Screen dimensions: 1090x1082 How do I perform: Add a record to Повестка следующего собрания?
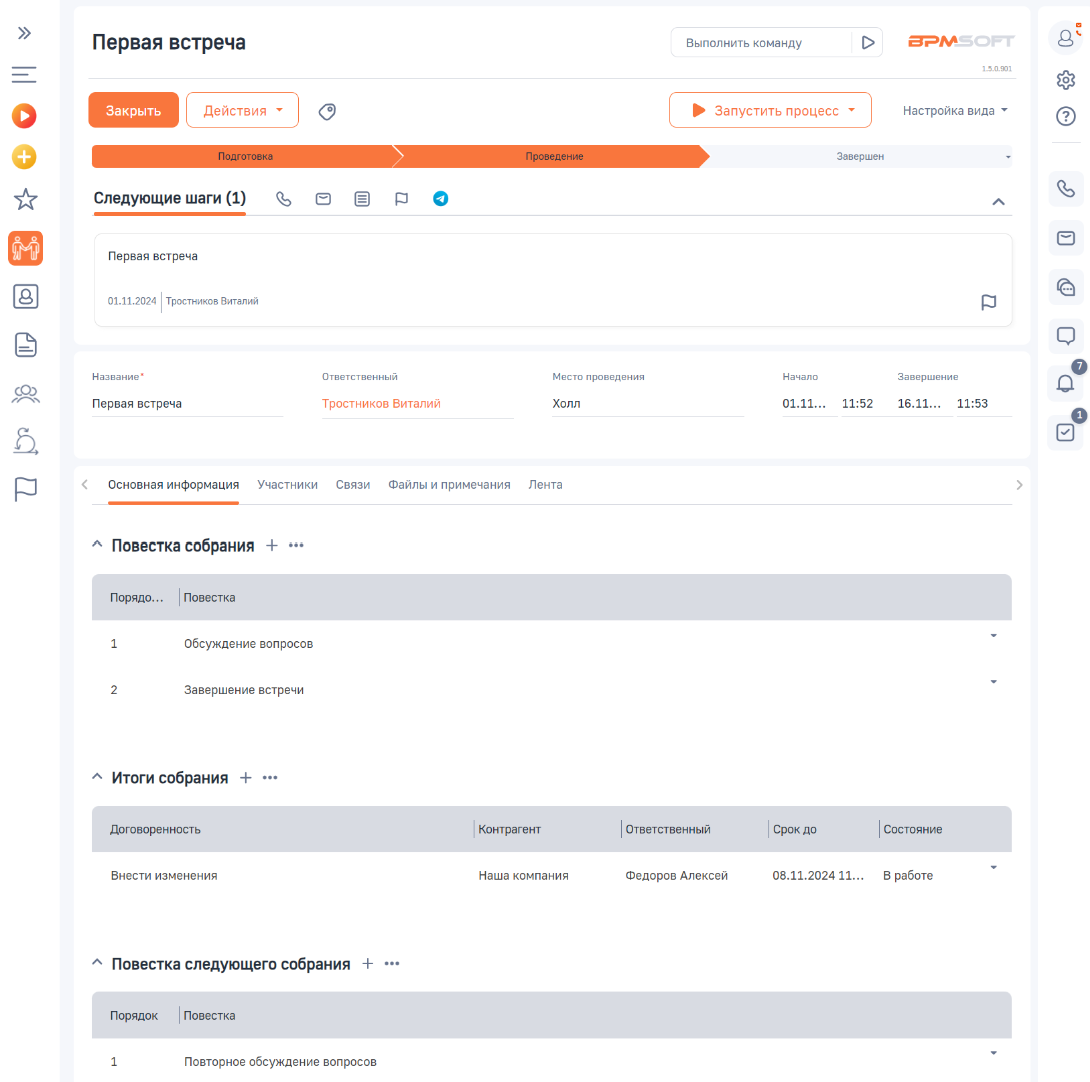click(x=368, y=964)
